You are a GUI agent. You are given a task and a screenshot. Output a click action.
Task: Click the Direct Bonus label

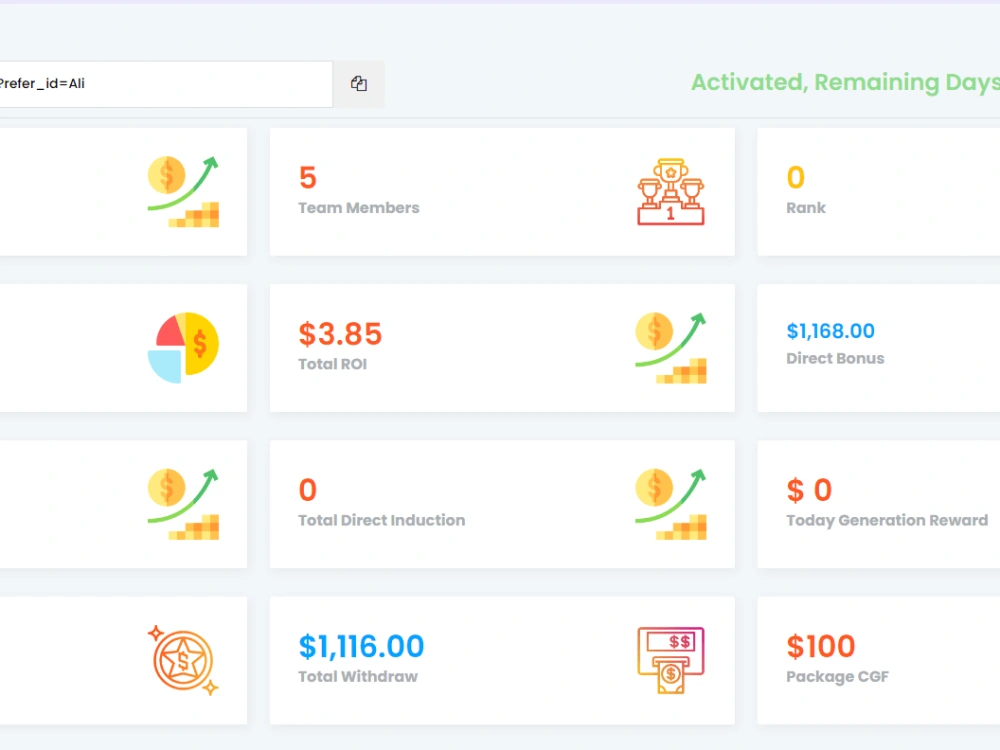[835, 358]
